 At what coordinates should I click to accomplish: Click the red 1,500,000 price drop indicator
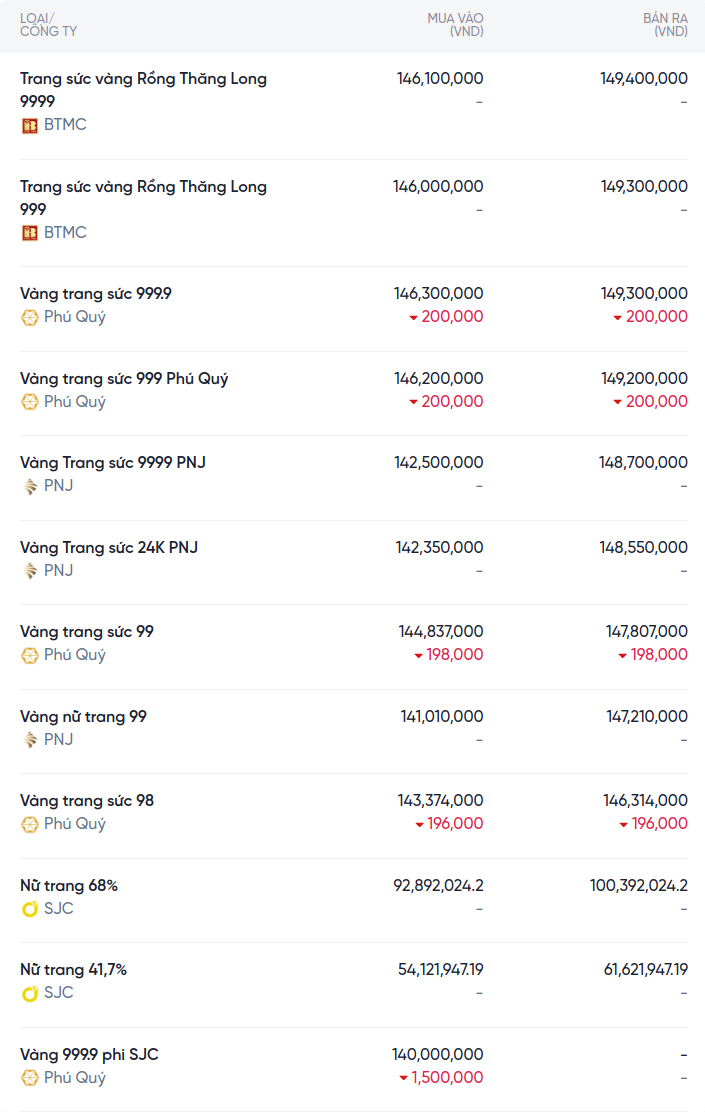tap(441, 1078)
